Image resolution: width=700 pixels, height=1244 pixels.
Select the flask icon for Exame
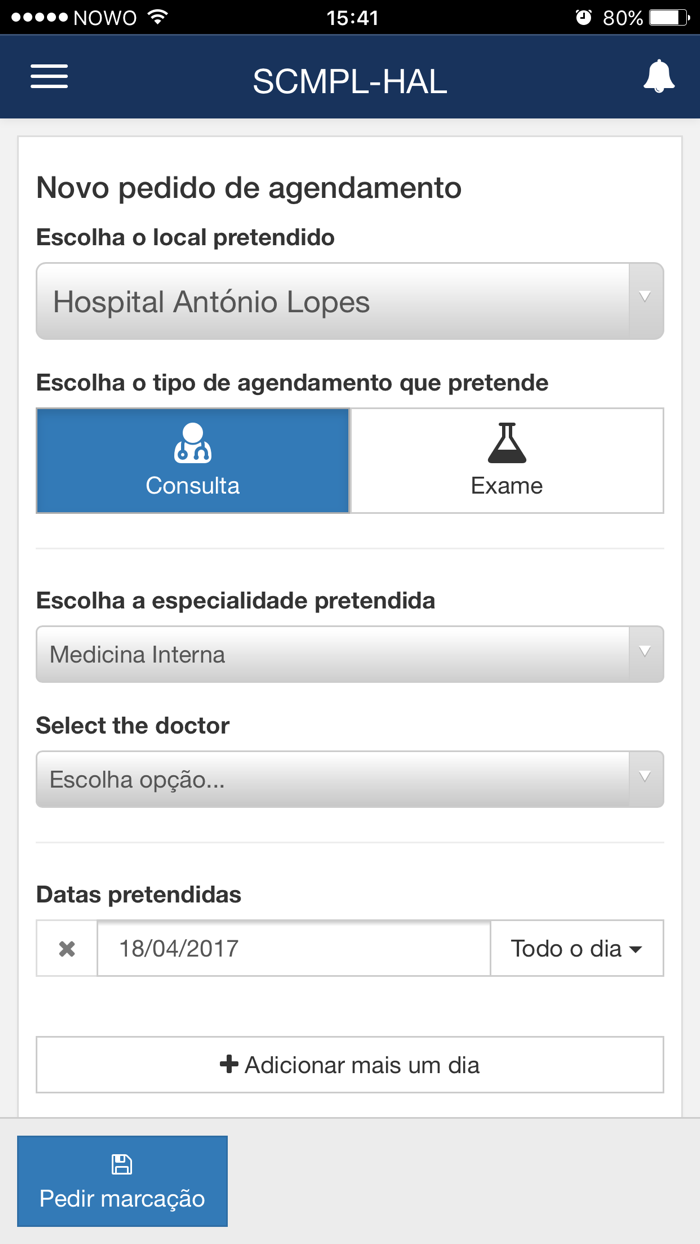(x=507, y=443)
